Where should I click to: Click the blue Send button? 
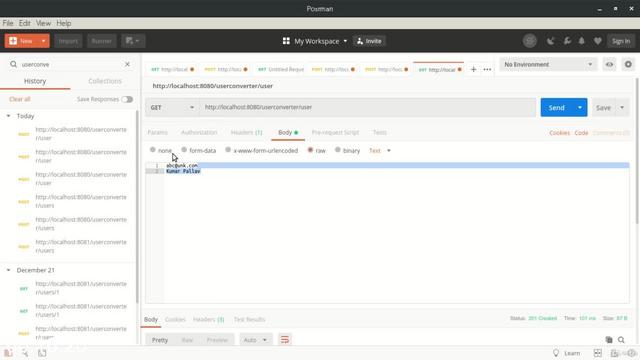point(556,107)
